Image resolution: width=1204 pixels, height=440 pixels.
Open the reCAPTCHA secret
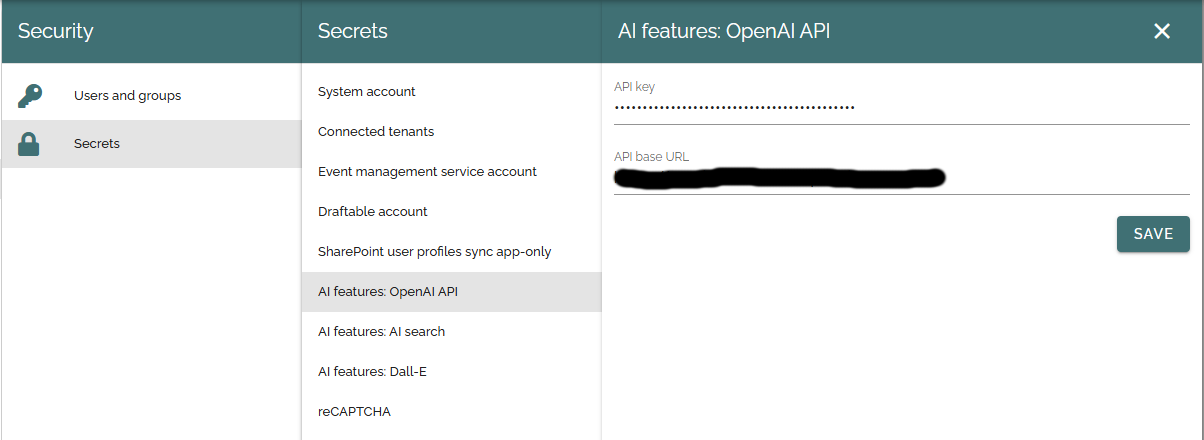pos(452,412)
